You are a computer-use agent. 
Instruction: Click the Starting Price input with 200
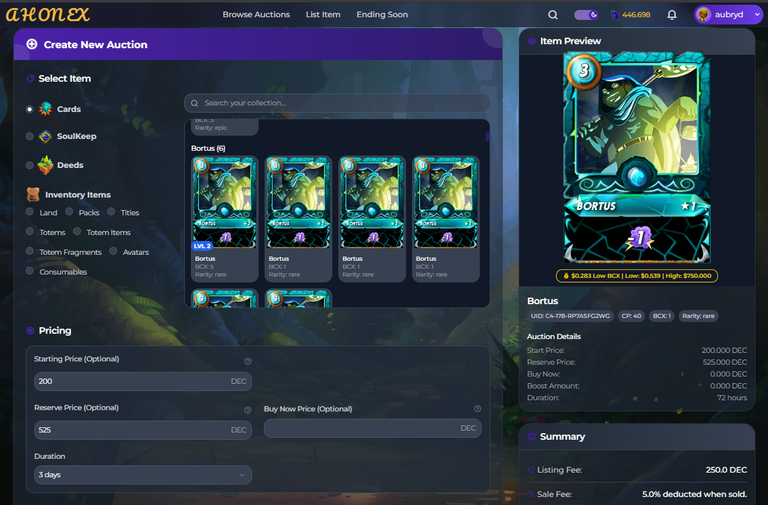coord(143,381)
